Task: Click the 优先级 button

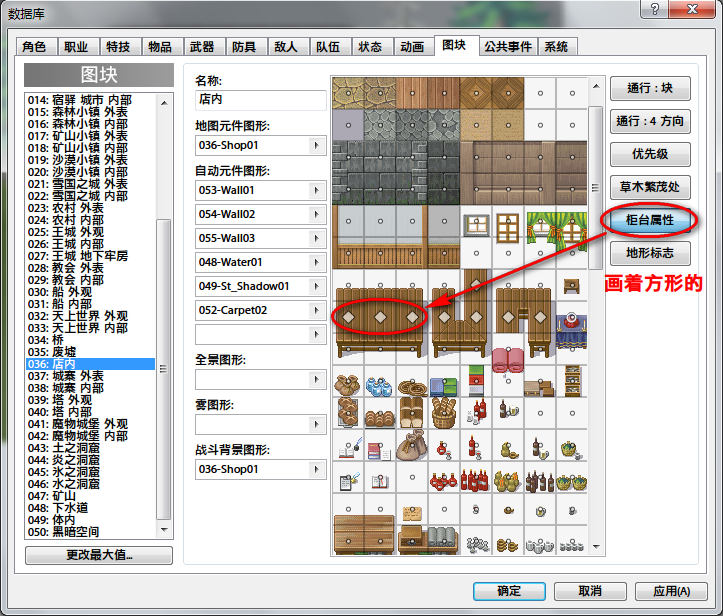Action: pyautogui.click(x=650, y=154)
